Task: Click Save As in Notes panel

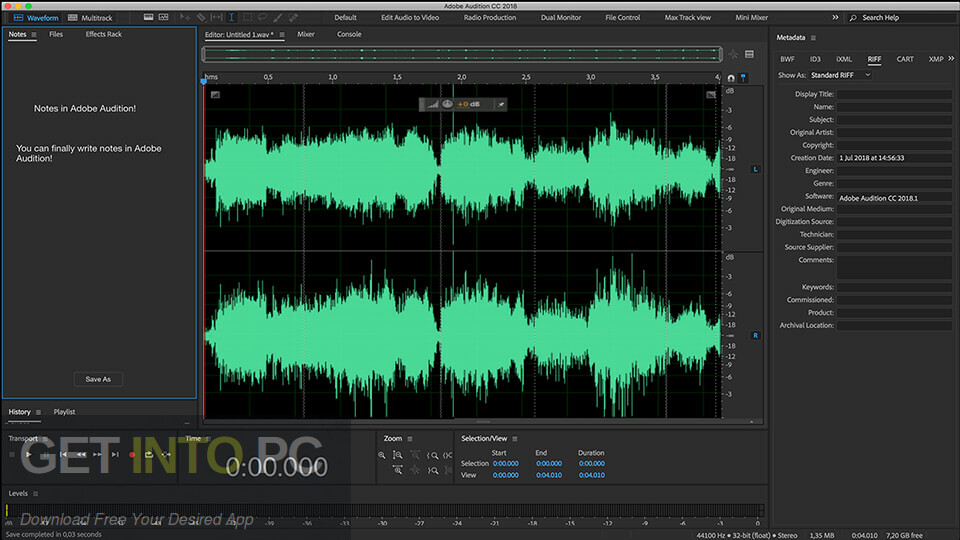Action: tap(98, 379)
